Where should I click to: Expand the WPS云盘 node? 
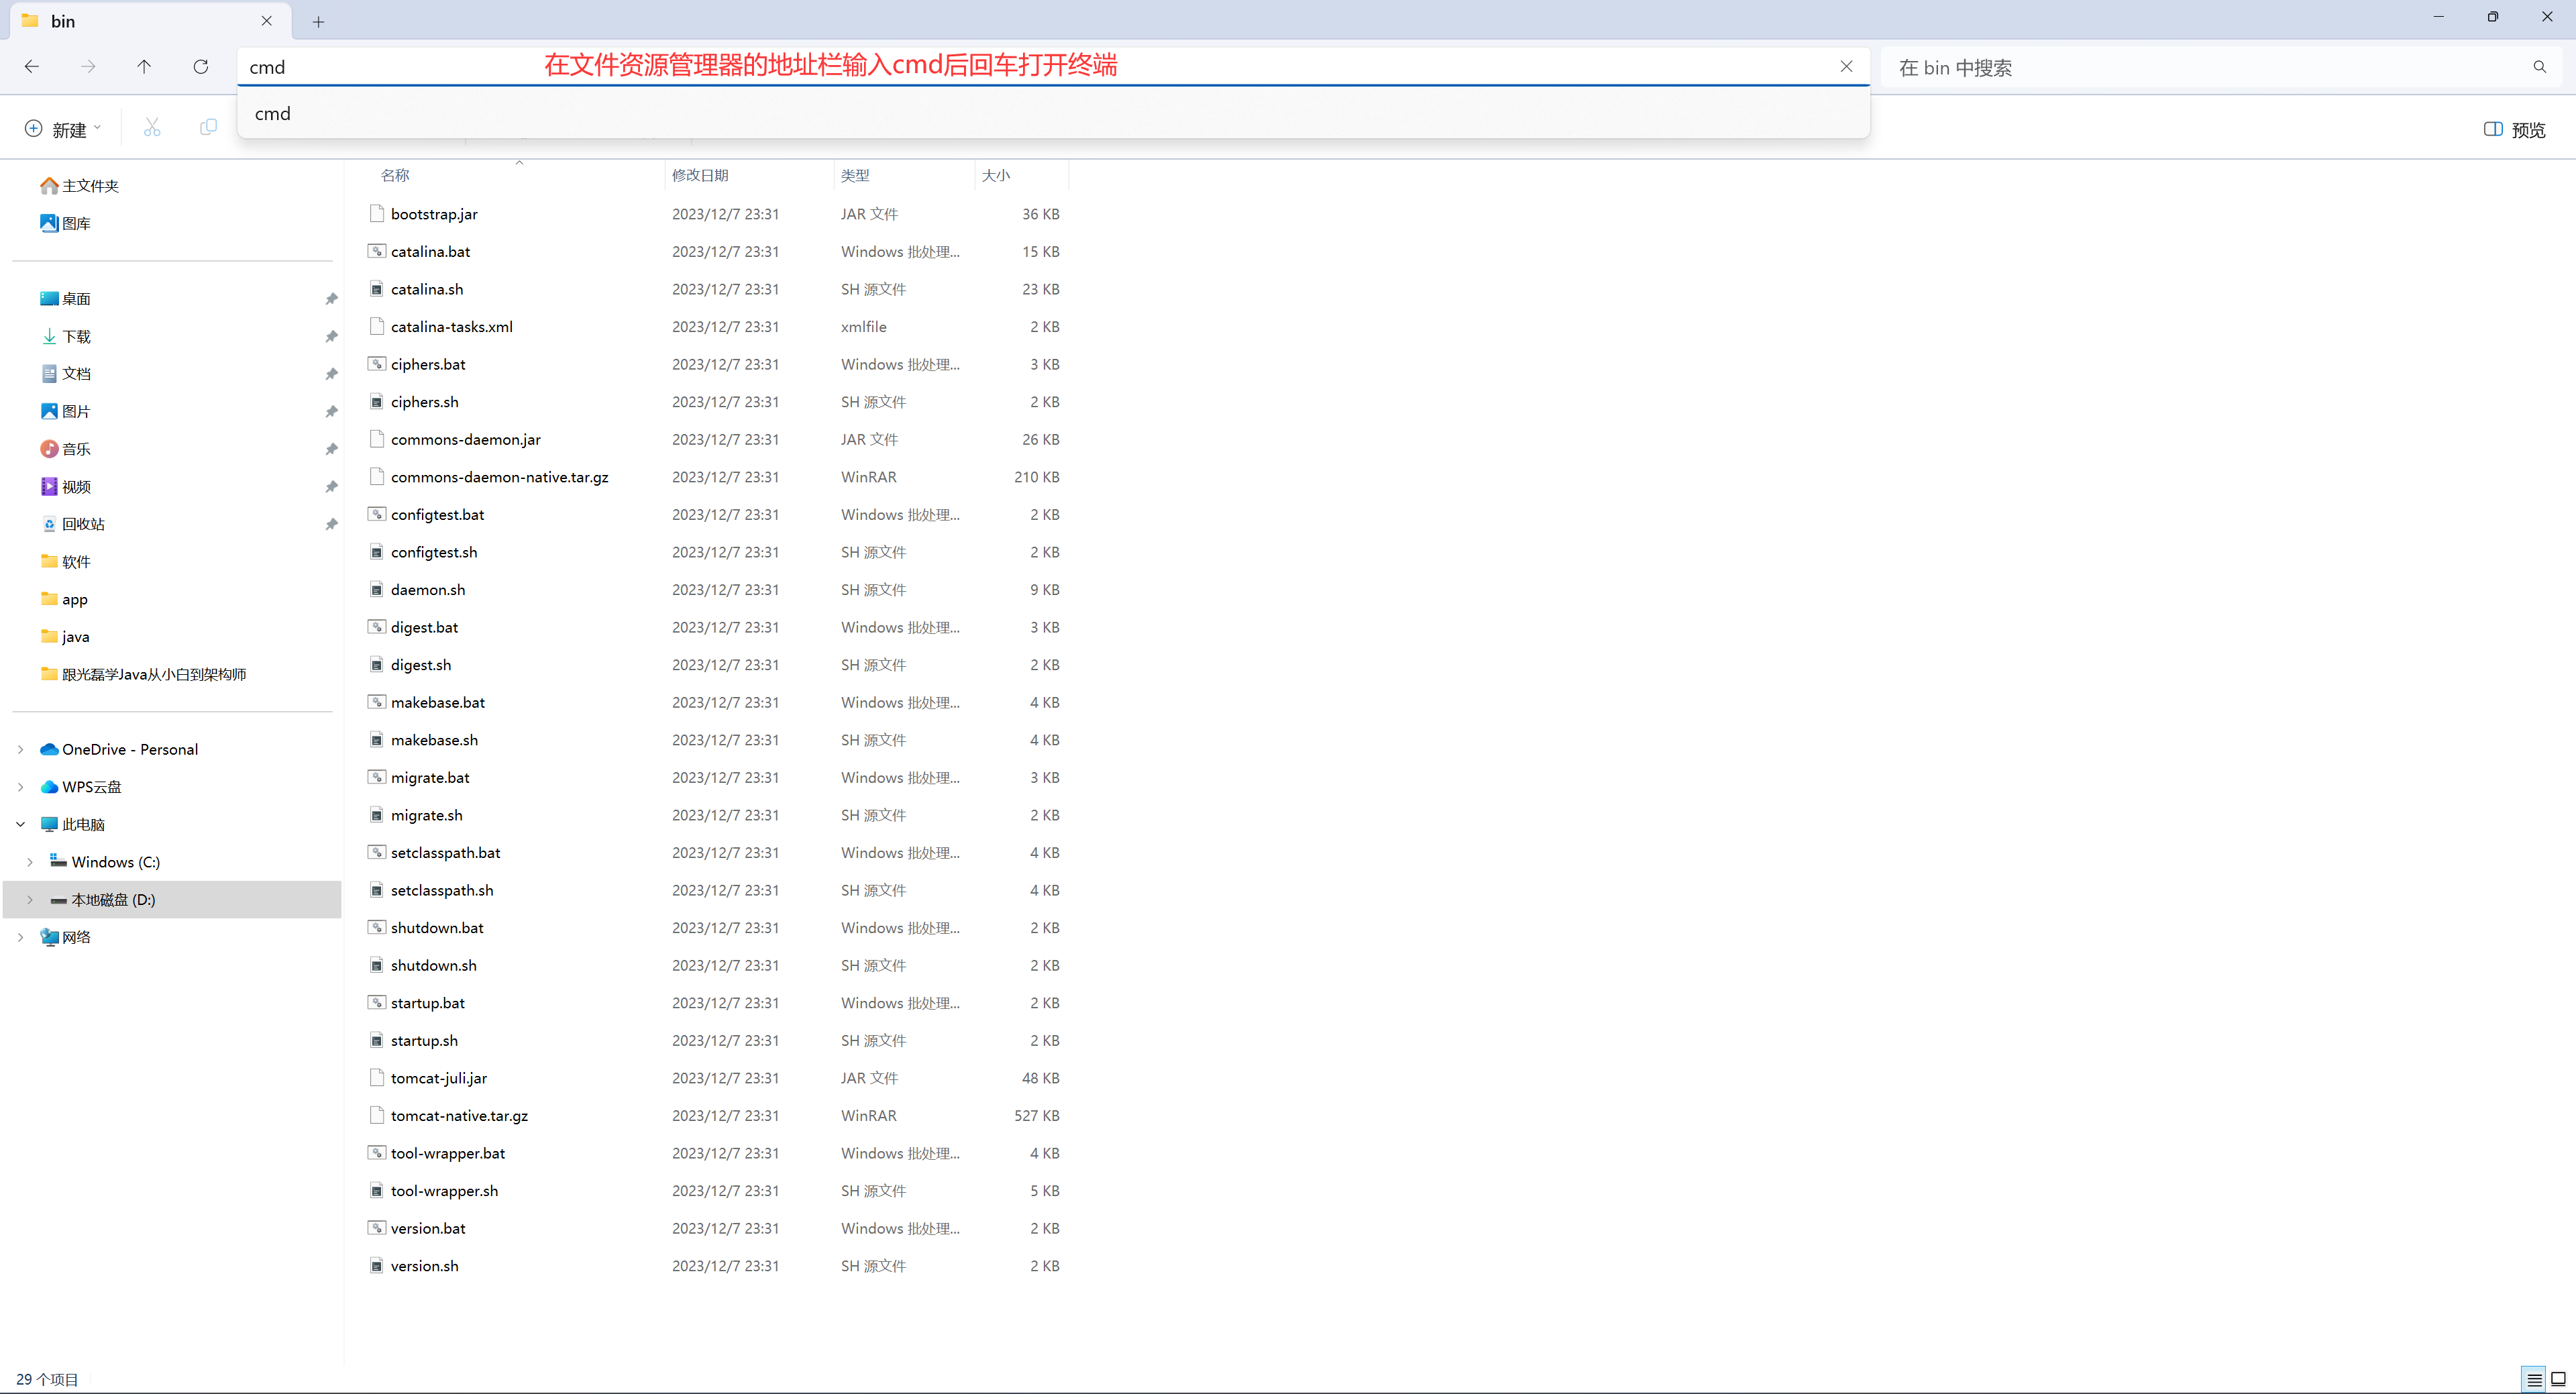point(21,787)
